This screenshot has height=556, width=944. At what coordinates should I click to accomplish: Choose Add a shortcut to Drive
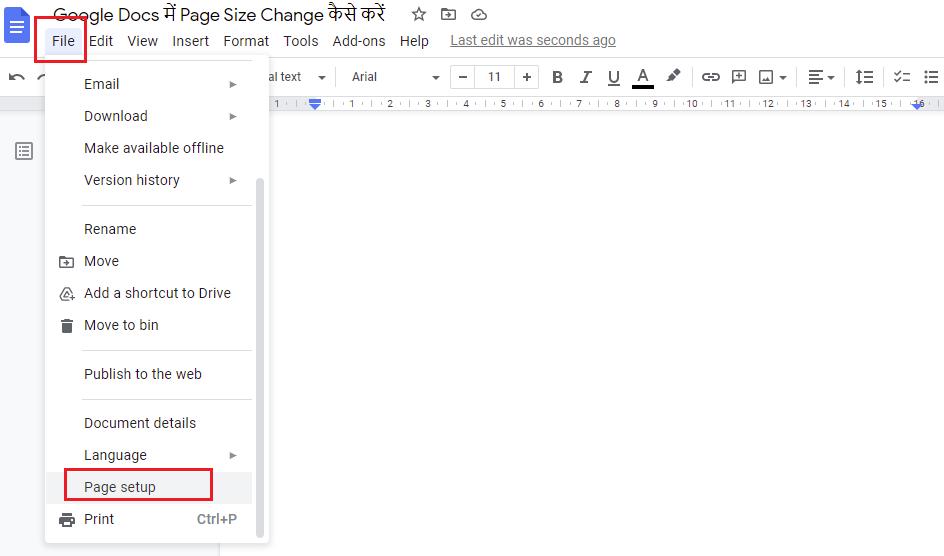tap(151, 293)
